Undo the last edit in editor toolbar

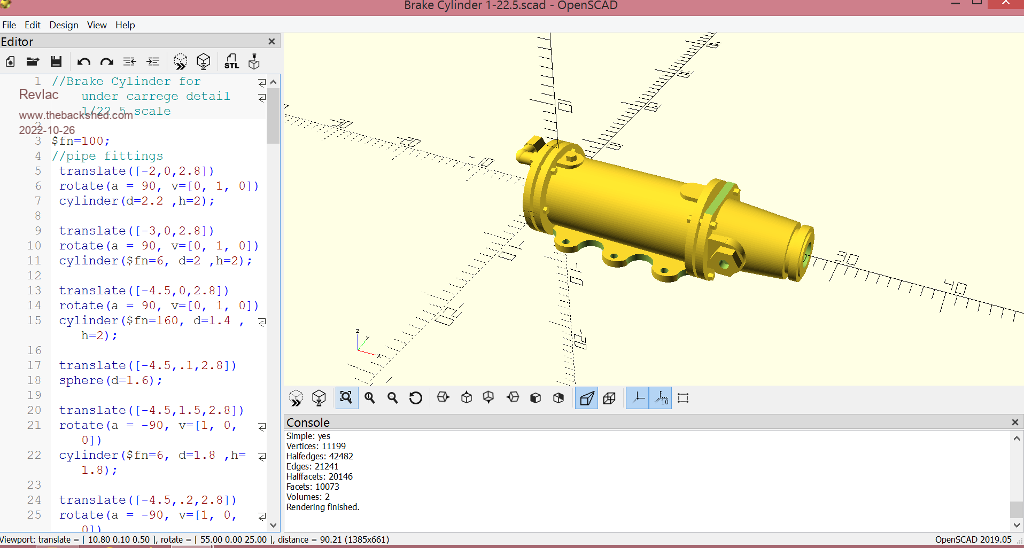[84, 62]
